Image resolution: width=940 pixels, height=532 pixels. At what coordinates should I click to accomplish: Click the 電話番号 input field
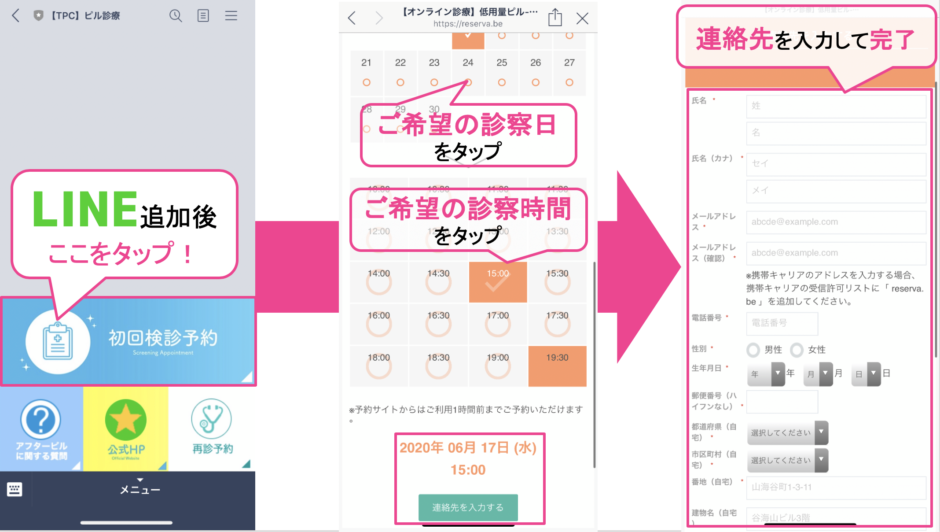[782, 323]
